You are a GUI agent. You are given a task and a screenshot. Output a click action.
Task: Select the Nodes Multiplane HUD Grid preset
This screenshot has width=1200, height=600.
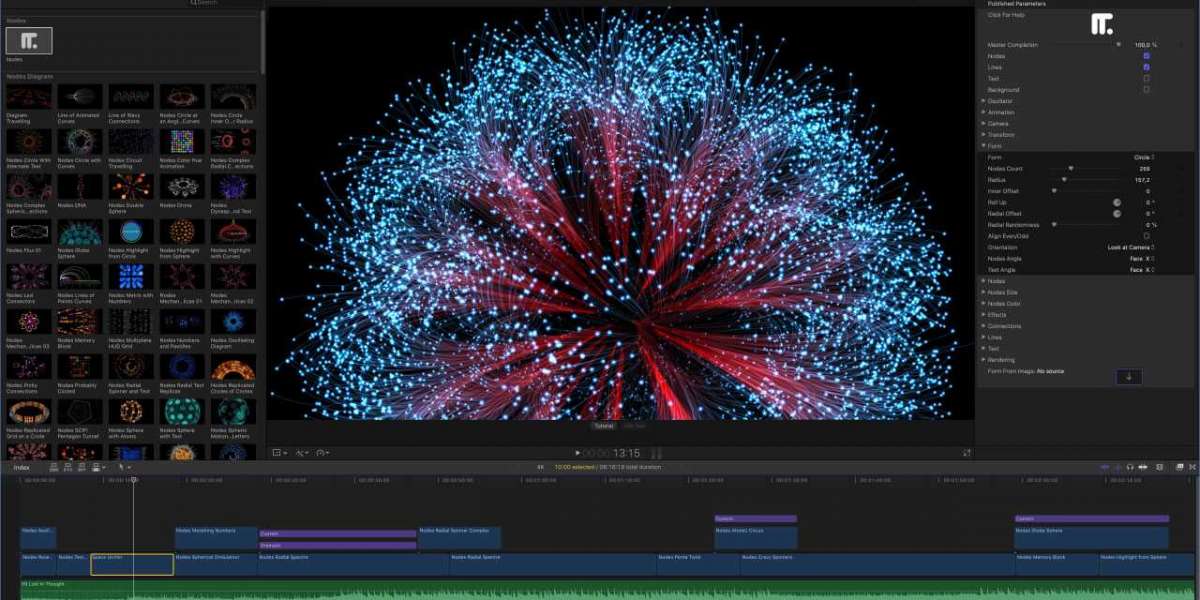click(131, 322)
